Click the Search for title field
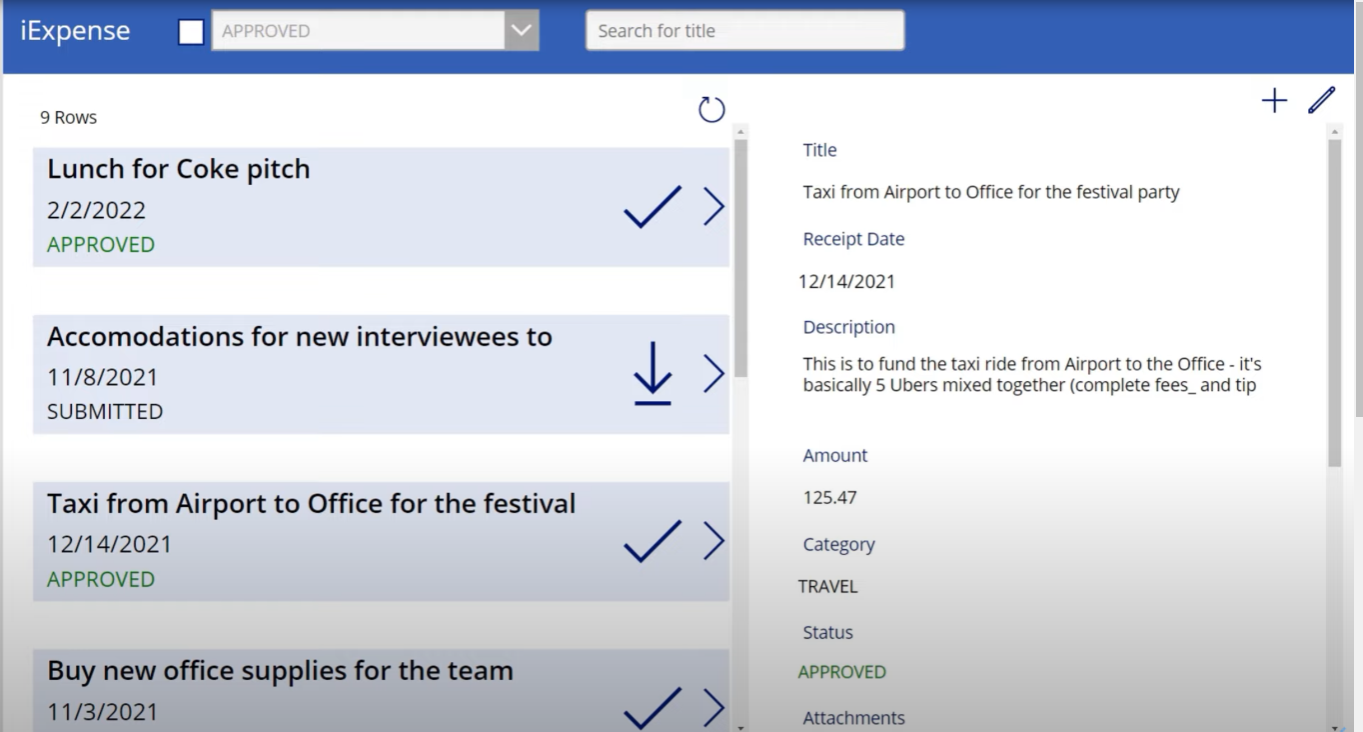The image size is (1363, 732). [x=745, y=31]
